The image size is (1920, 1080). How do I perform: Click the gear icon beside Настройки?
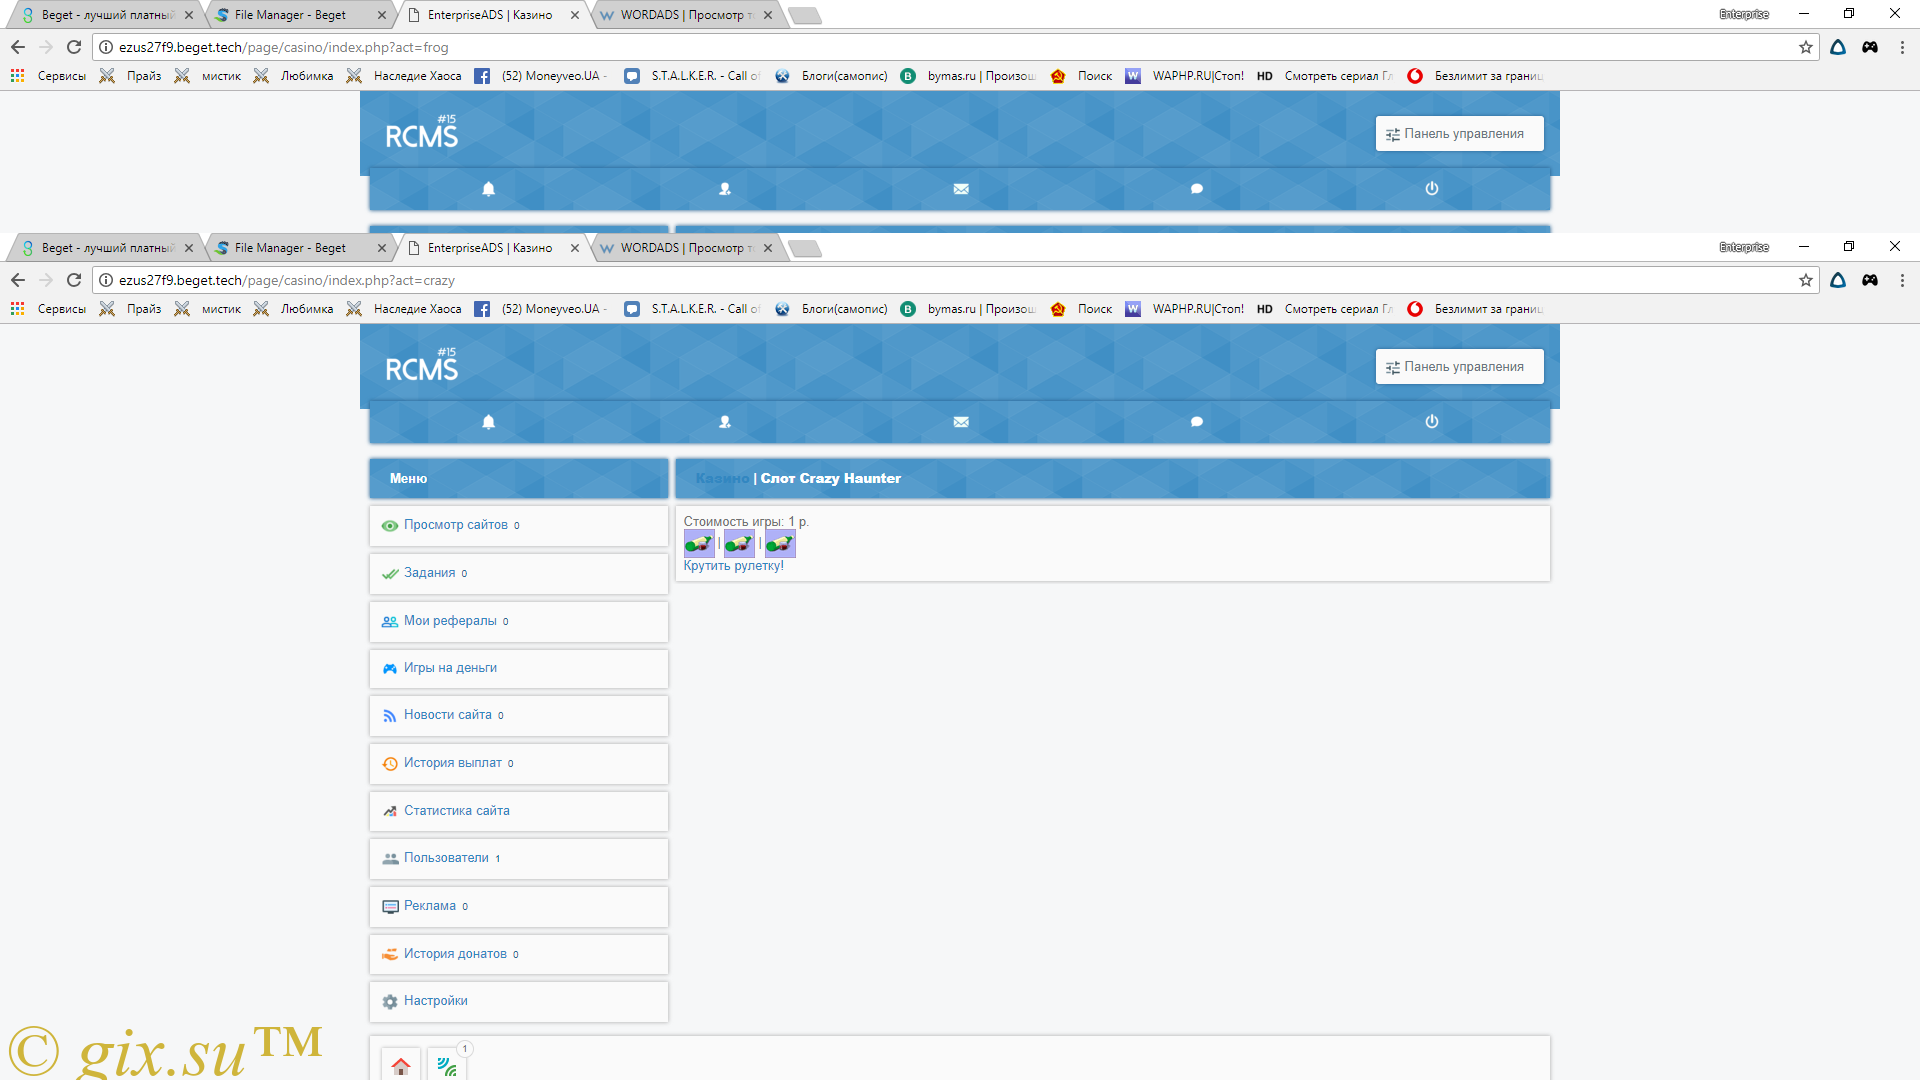(x=390, y=1002)
